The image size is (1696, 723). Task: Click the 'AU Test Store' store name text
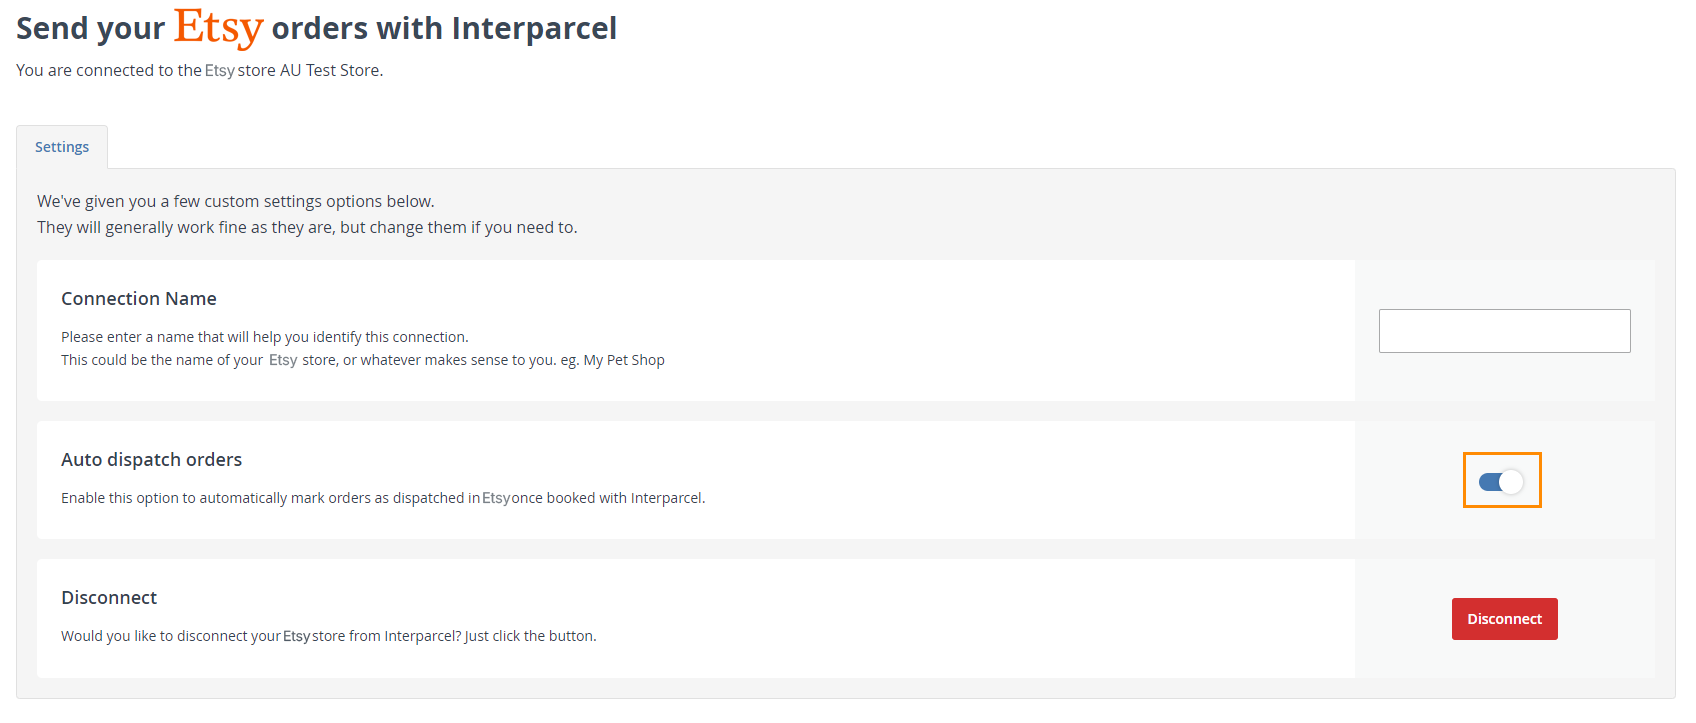330,70
